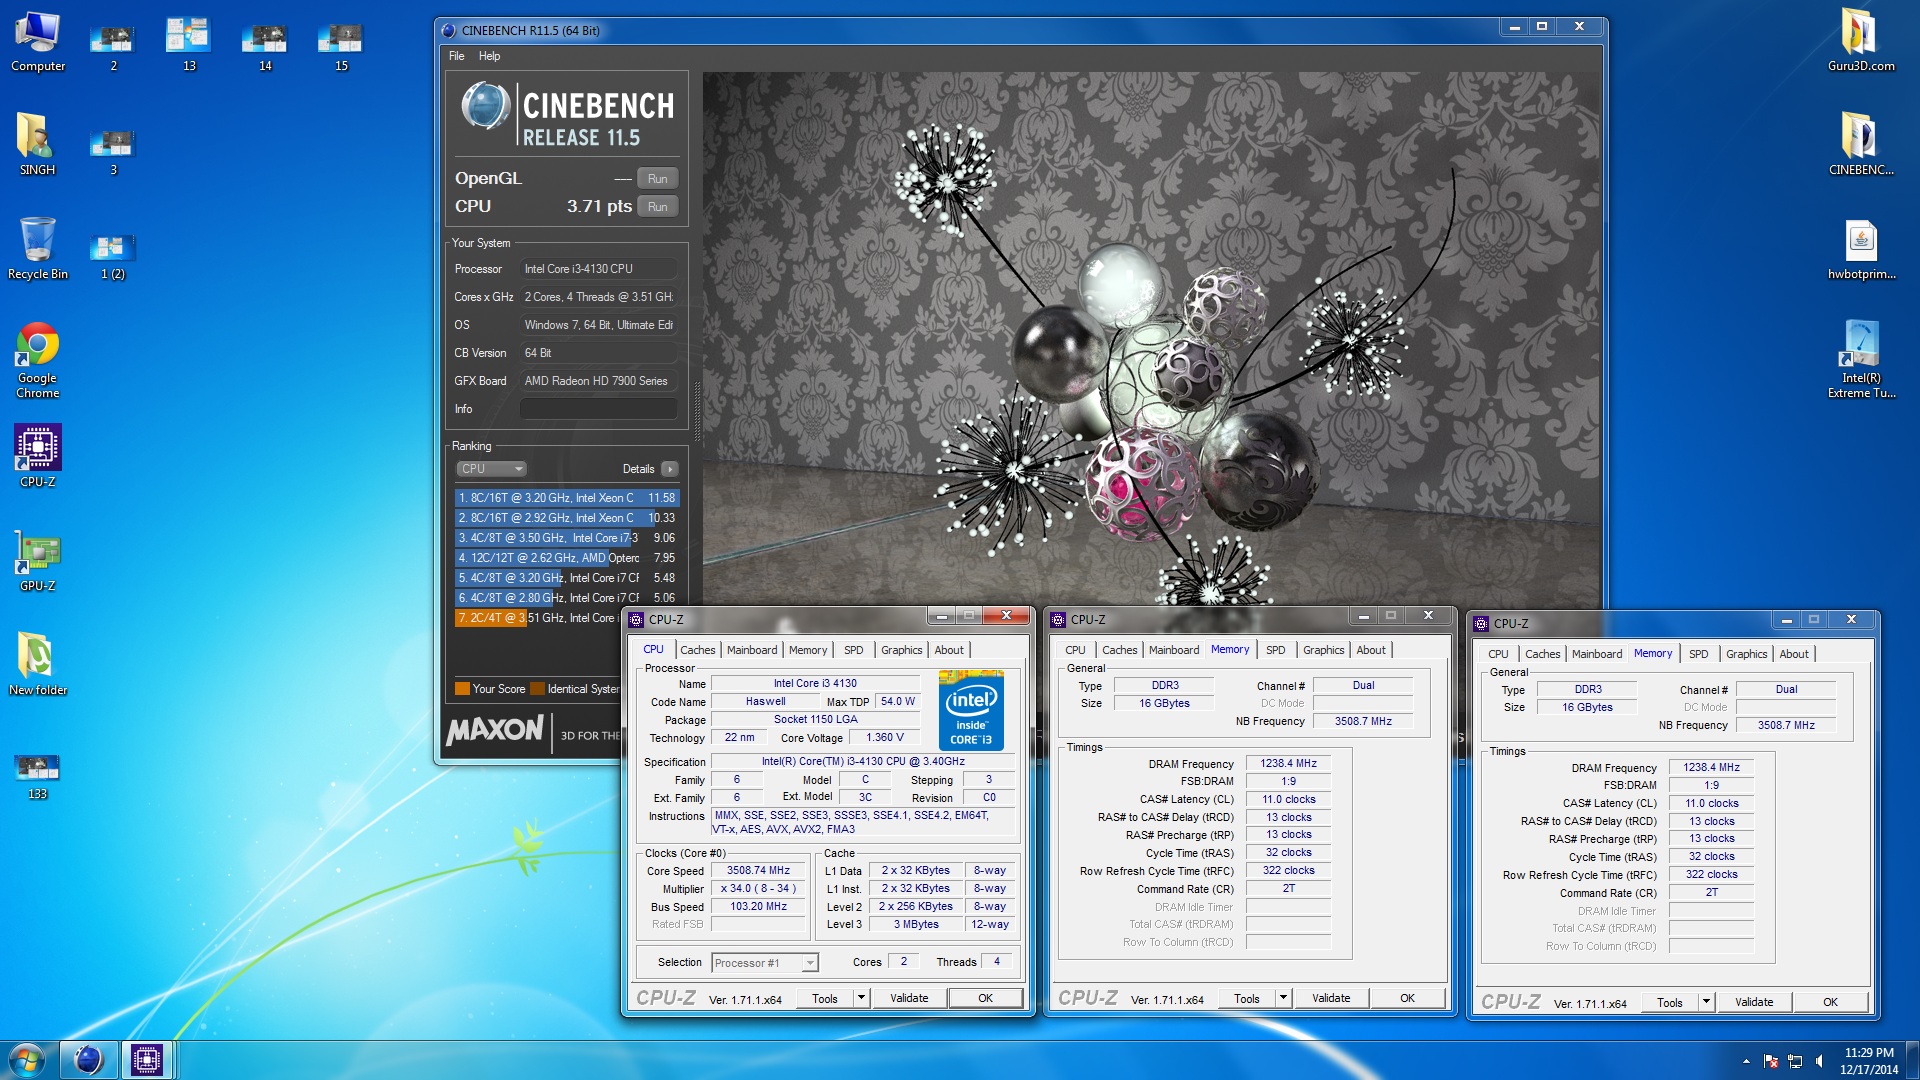Viewport: 1920px width, 1080px height.
Task: Click Core Speed value 3508.74 MHz
Action: point(758,871)
